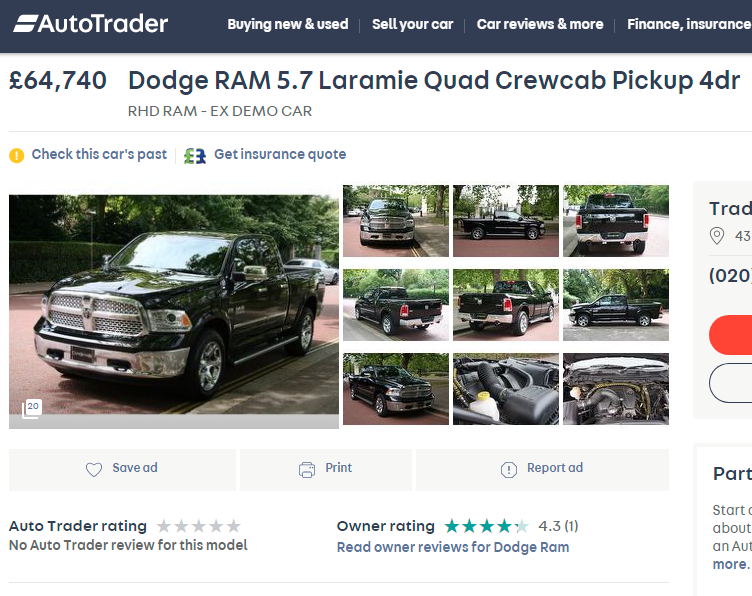Click Check this car's past link

pos(99,154)
